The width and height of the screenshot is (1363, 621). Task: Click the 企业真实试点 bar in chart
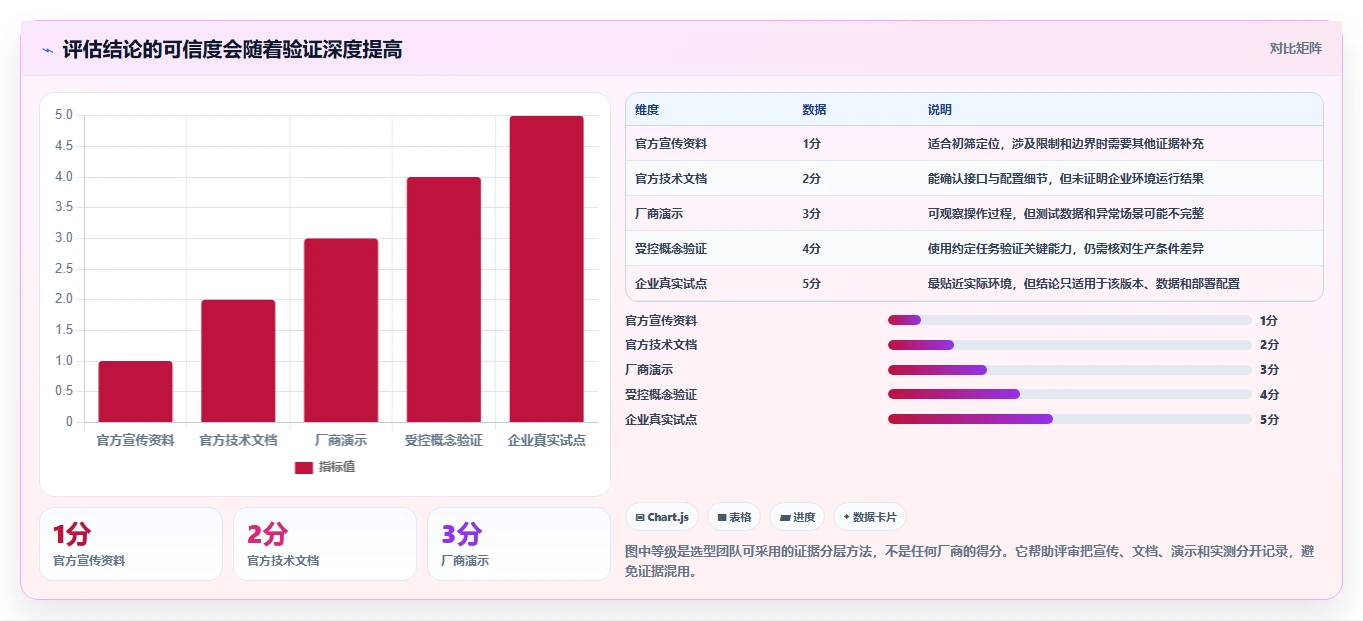[547, 269]
